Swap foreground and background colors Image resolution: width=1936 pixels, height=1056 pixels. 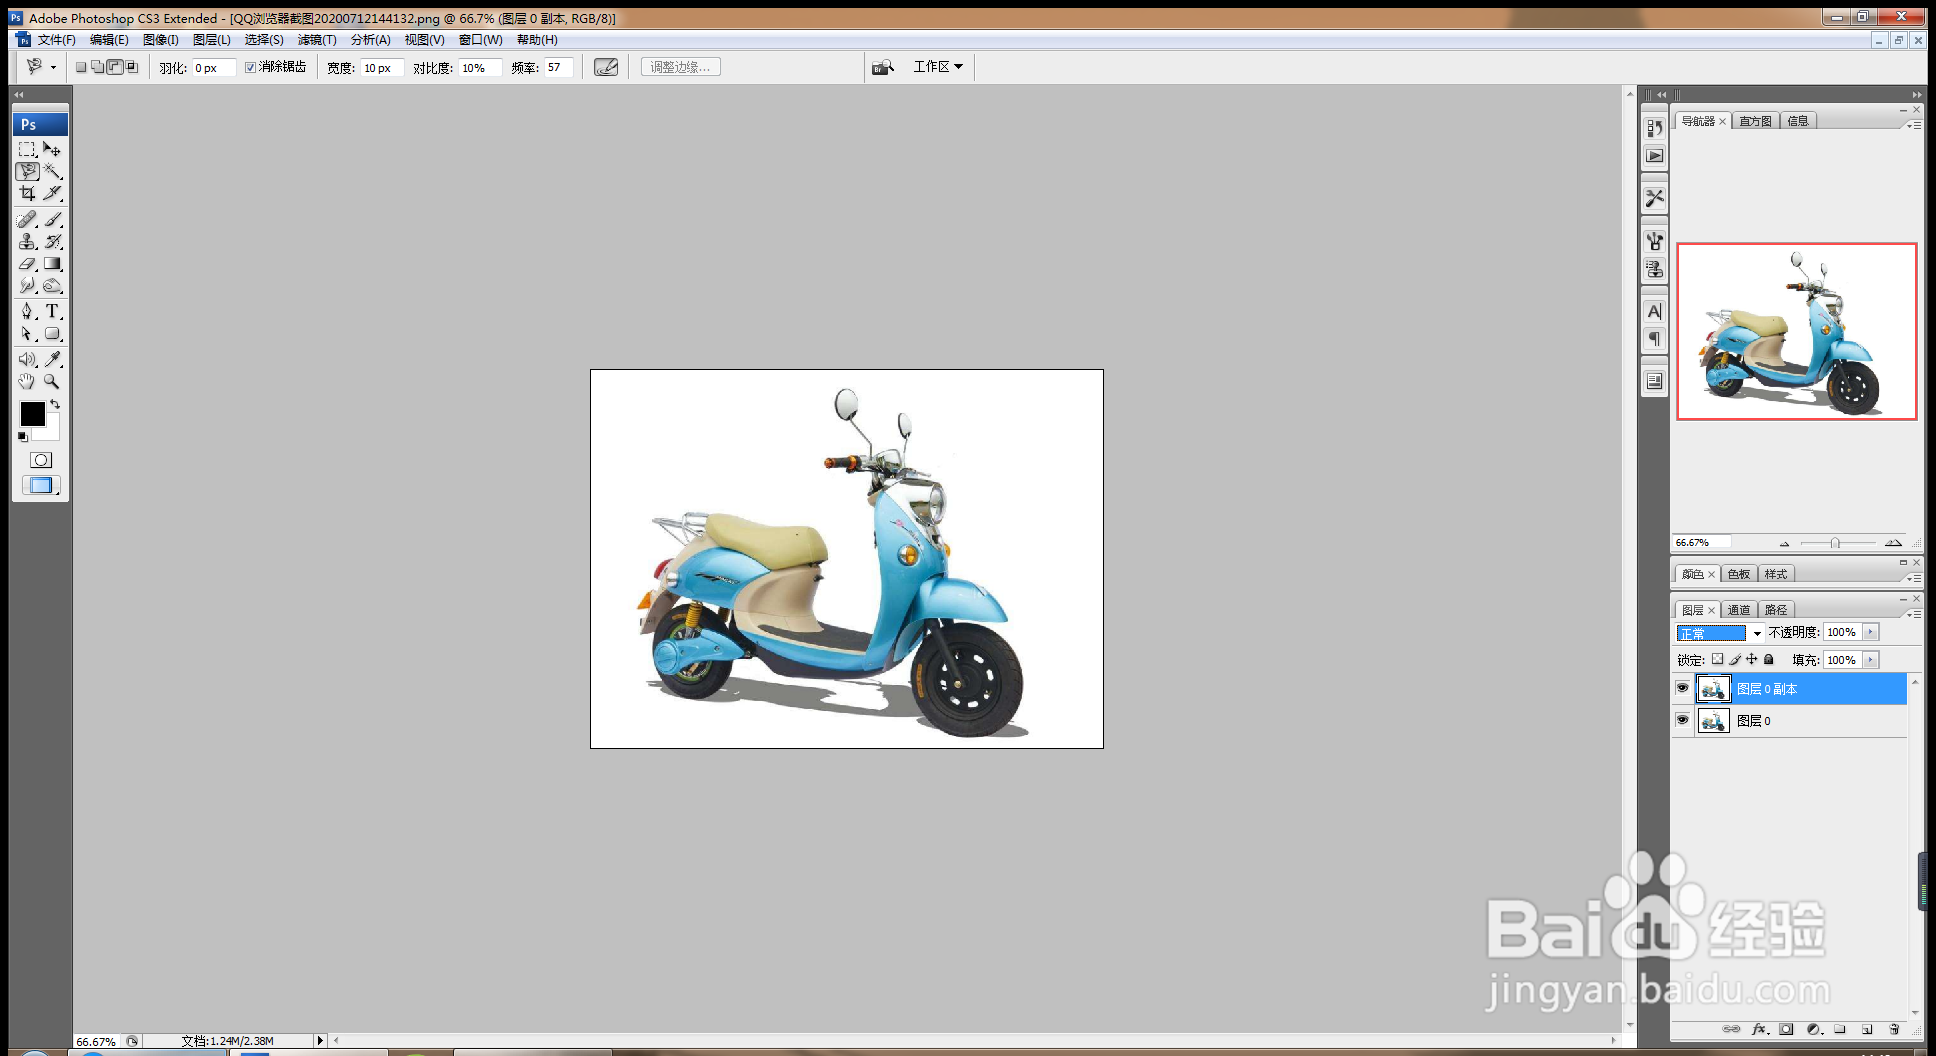pos(55,405)
